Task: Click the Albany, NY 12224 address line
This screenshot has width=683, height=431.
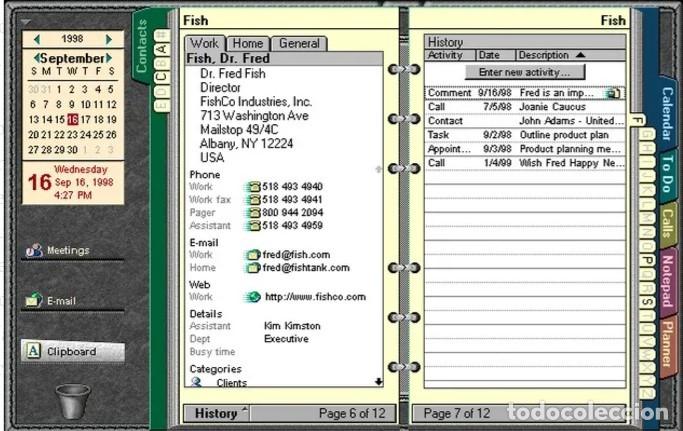Action: coord(246,144)
